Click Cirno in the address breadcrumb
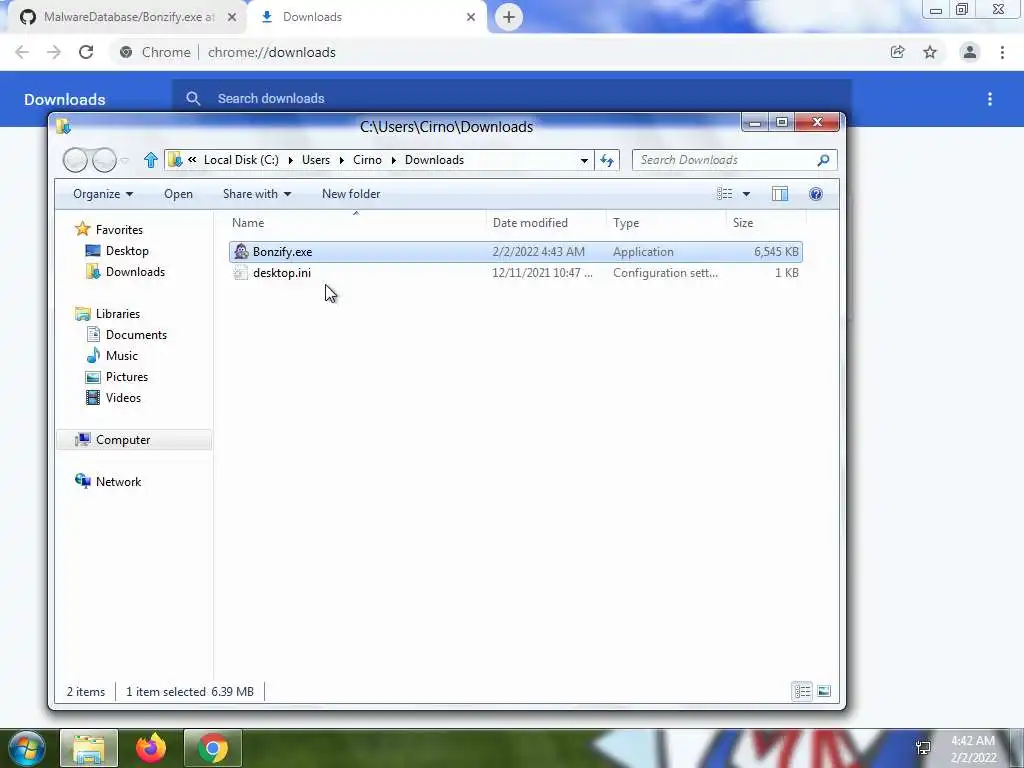The height and width of the screenshot is (768, 1024). [x=367, y=160]
